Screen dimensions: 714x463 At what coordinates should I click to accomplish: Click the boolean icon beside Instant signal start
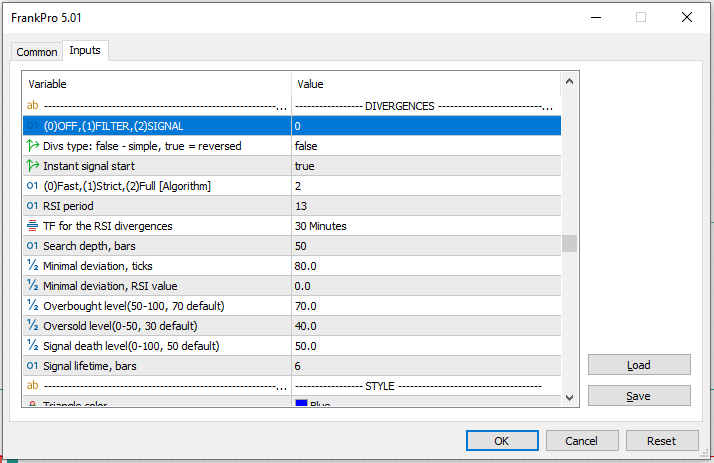click(33, 166)
